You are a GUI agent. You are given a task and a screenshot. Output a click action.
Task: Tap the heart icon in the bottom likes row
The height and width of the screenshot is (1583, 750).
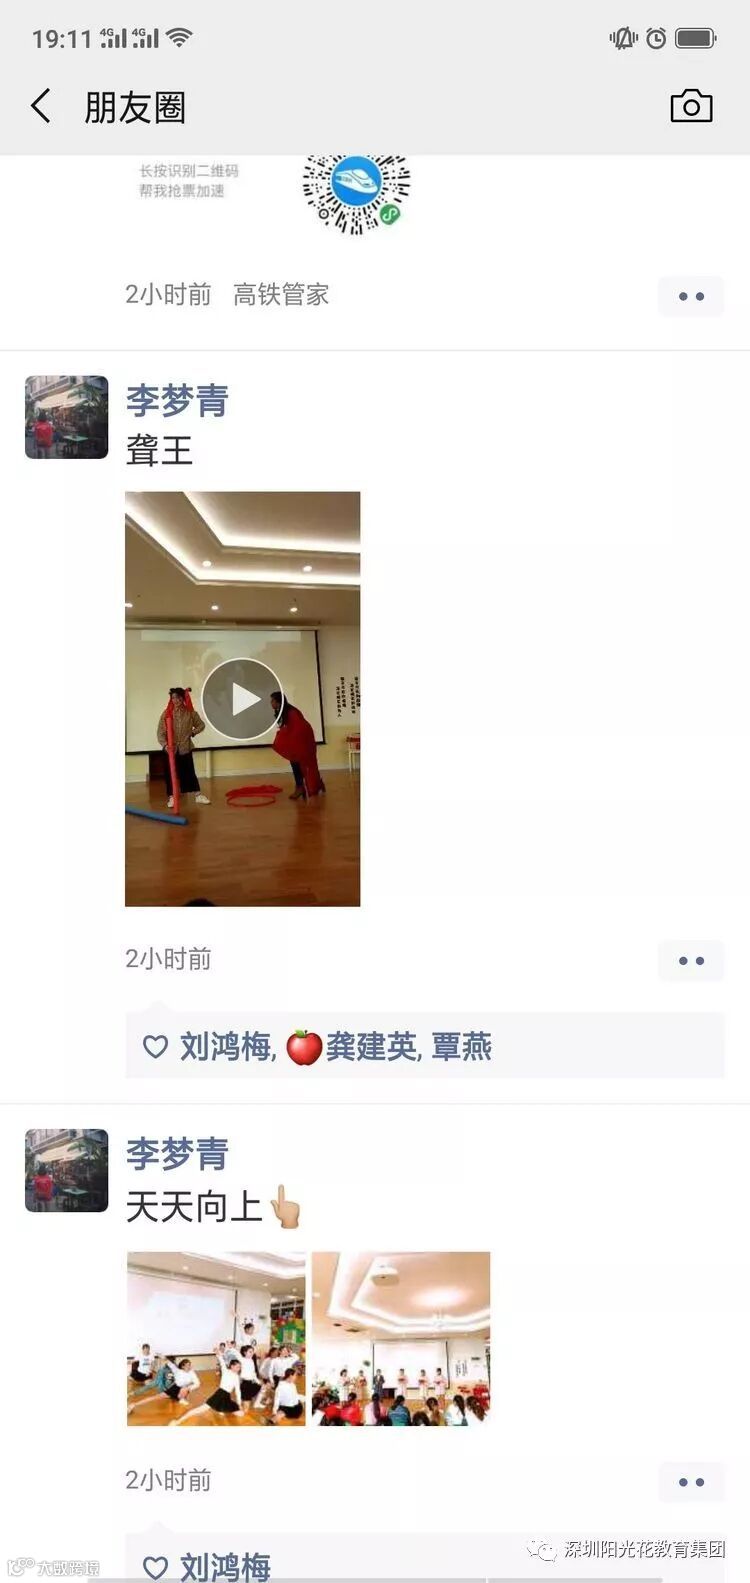[x=155, y=1567]
